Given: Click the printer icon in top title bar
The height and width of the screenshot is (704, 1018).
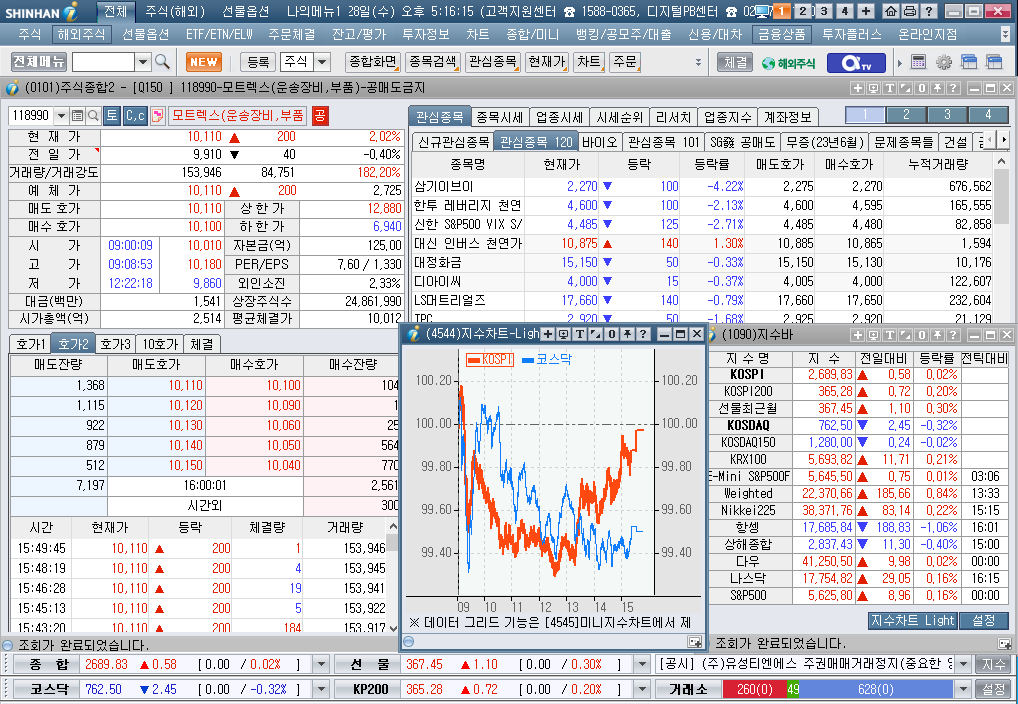Looking at the screenshot, I should pyautogui.click(x=910, y=11).
